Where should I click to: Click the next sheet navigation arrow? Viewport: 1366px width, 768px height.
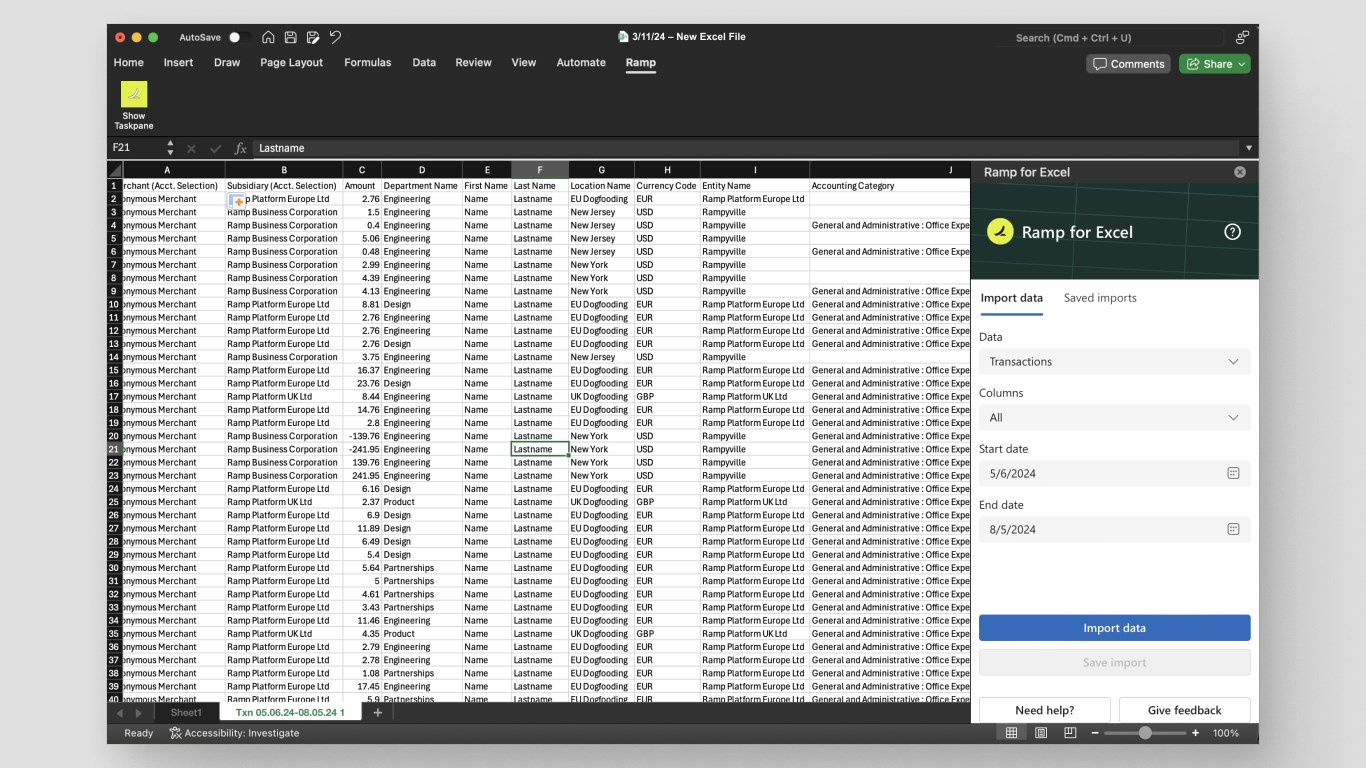tap(139, 713)
